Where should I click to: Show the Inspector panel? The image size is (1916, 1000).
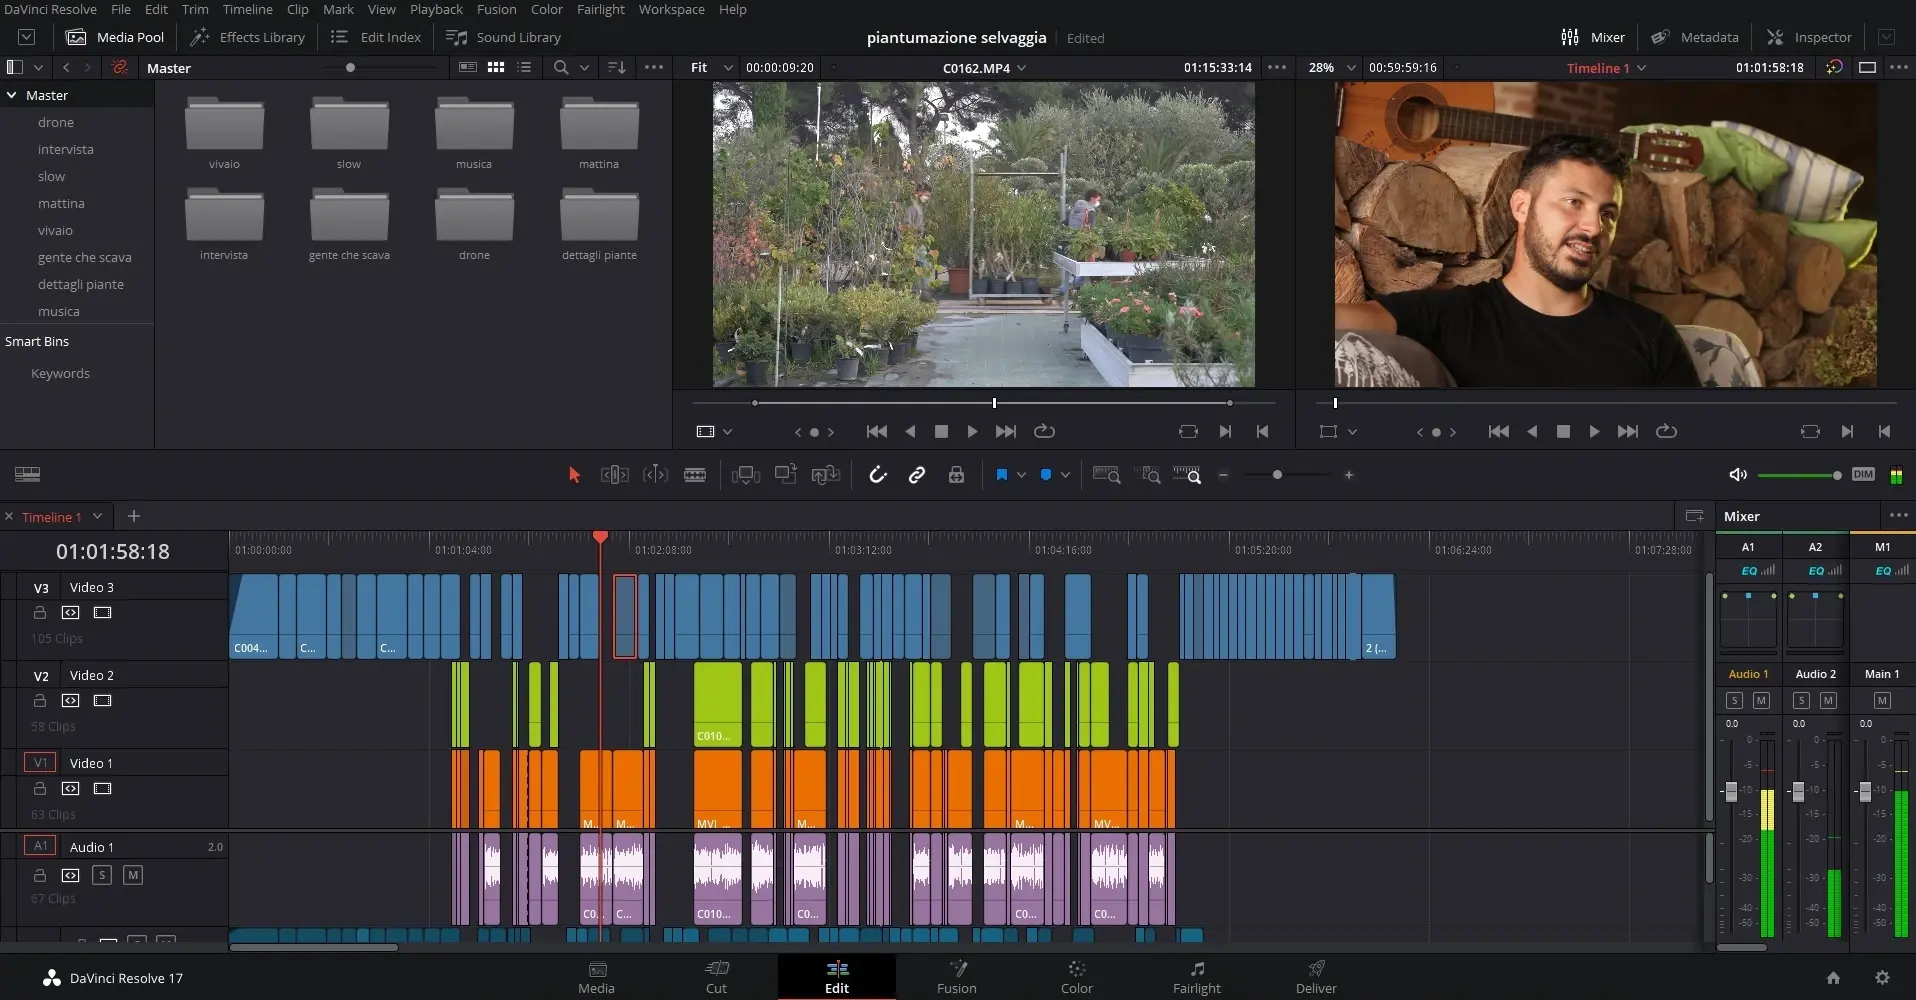1809,37
